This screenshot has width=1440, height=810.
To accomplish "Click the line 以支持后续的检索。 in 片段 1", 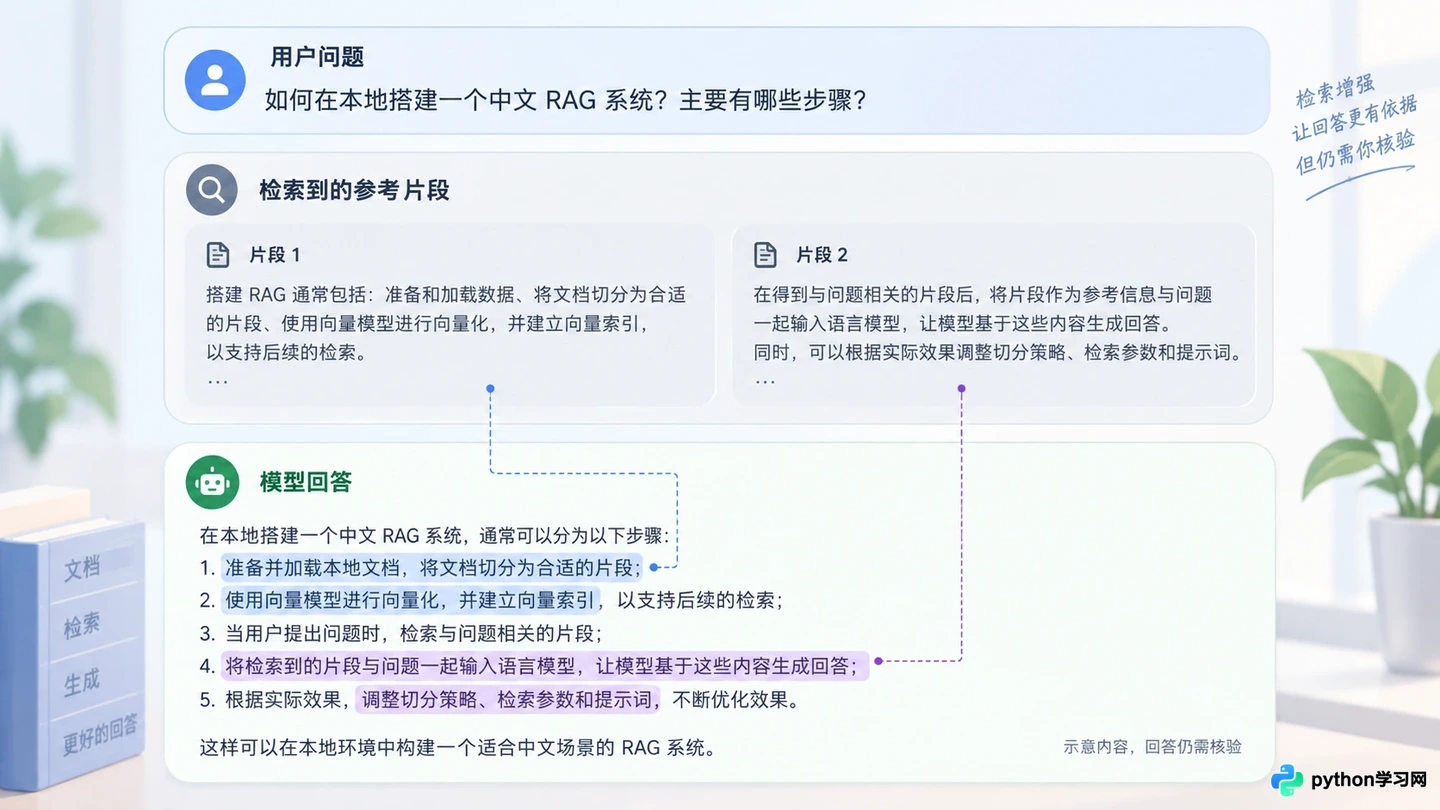I will point(287,352).
